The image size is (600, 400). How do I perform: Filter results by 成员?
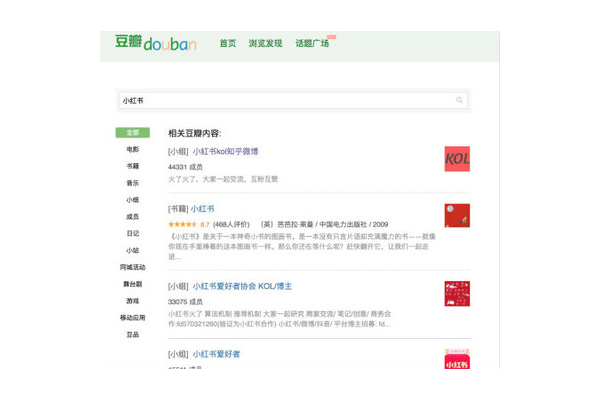132,217
